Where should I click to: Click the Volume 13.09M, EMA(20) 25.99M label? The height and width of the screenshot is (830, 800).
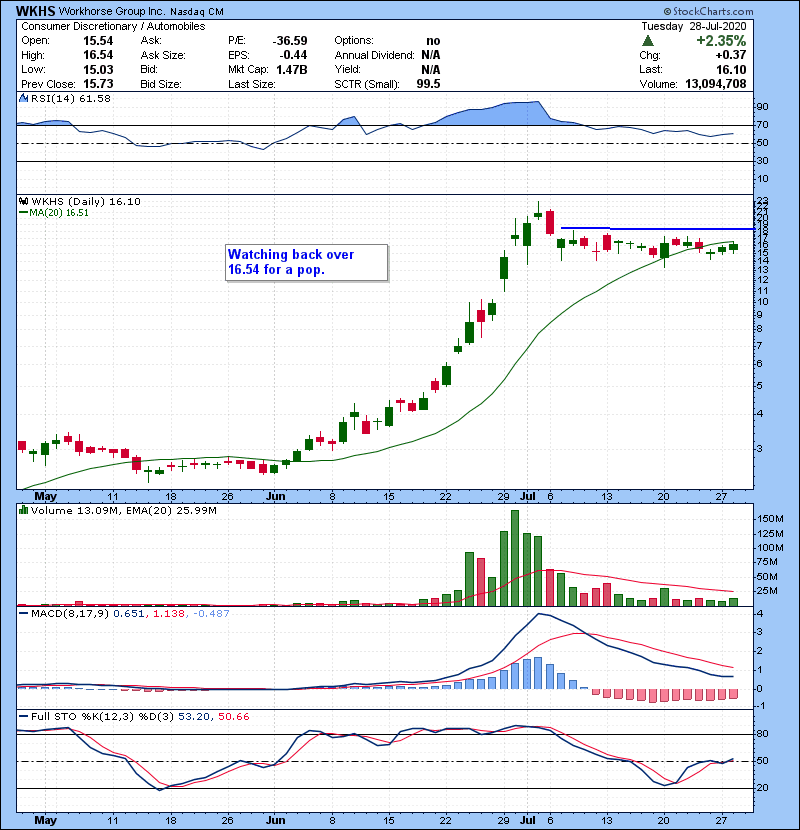(124, 510)
